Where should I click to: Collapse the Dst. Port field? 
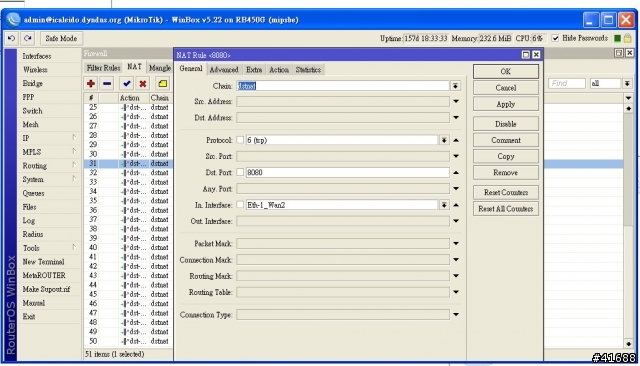[456, 172]
